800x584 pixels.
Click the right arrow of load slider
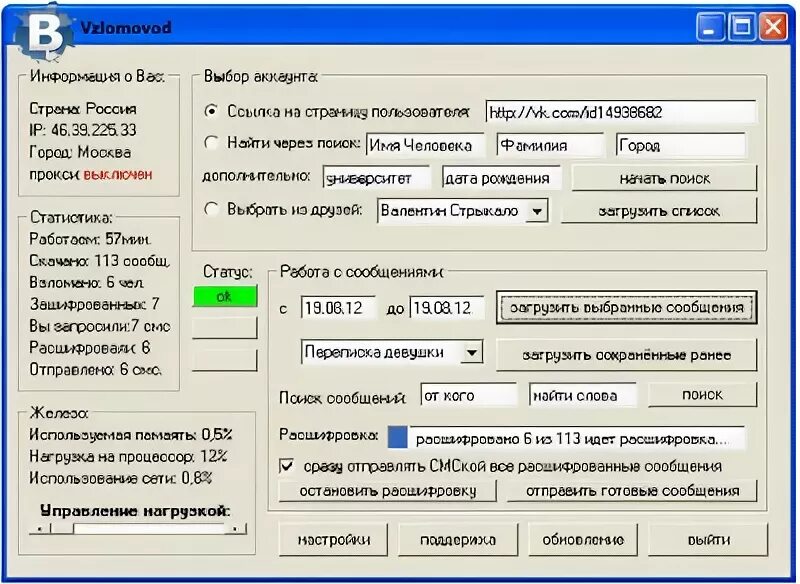coord(235,528)
